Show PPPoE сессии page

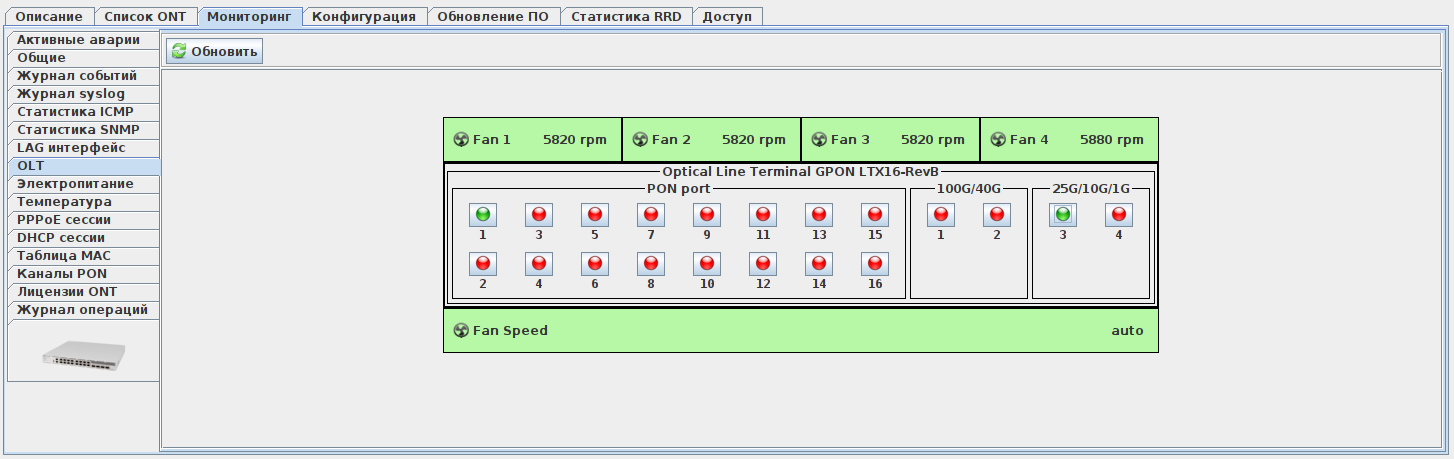click(83, 220)
